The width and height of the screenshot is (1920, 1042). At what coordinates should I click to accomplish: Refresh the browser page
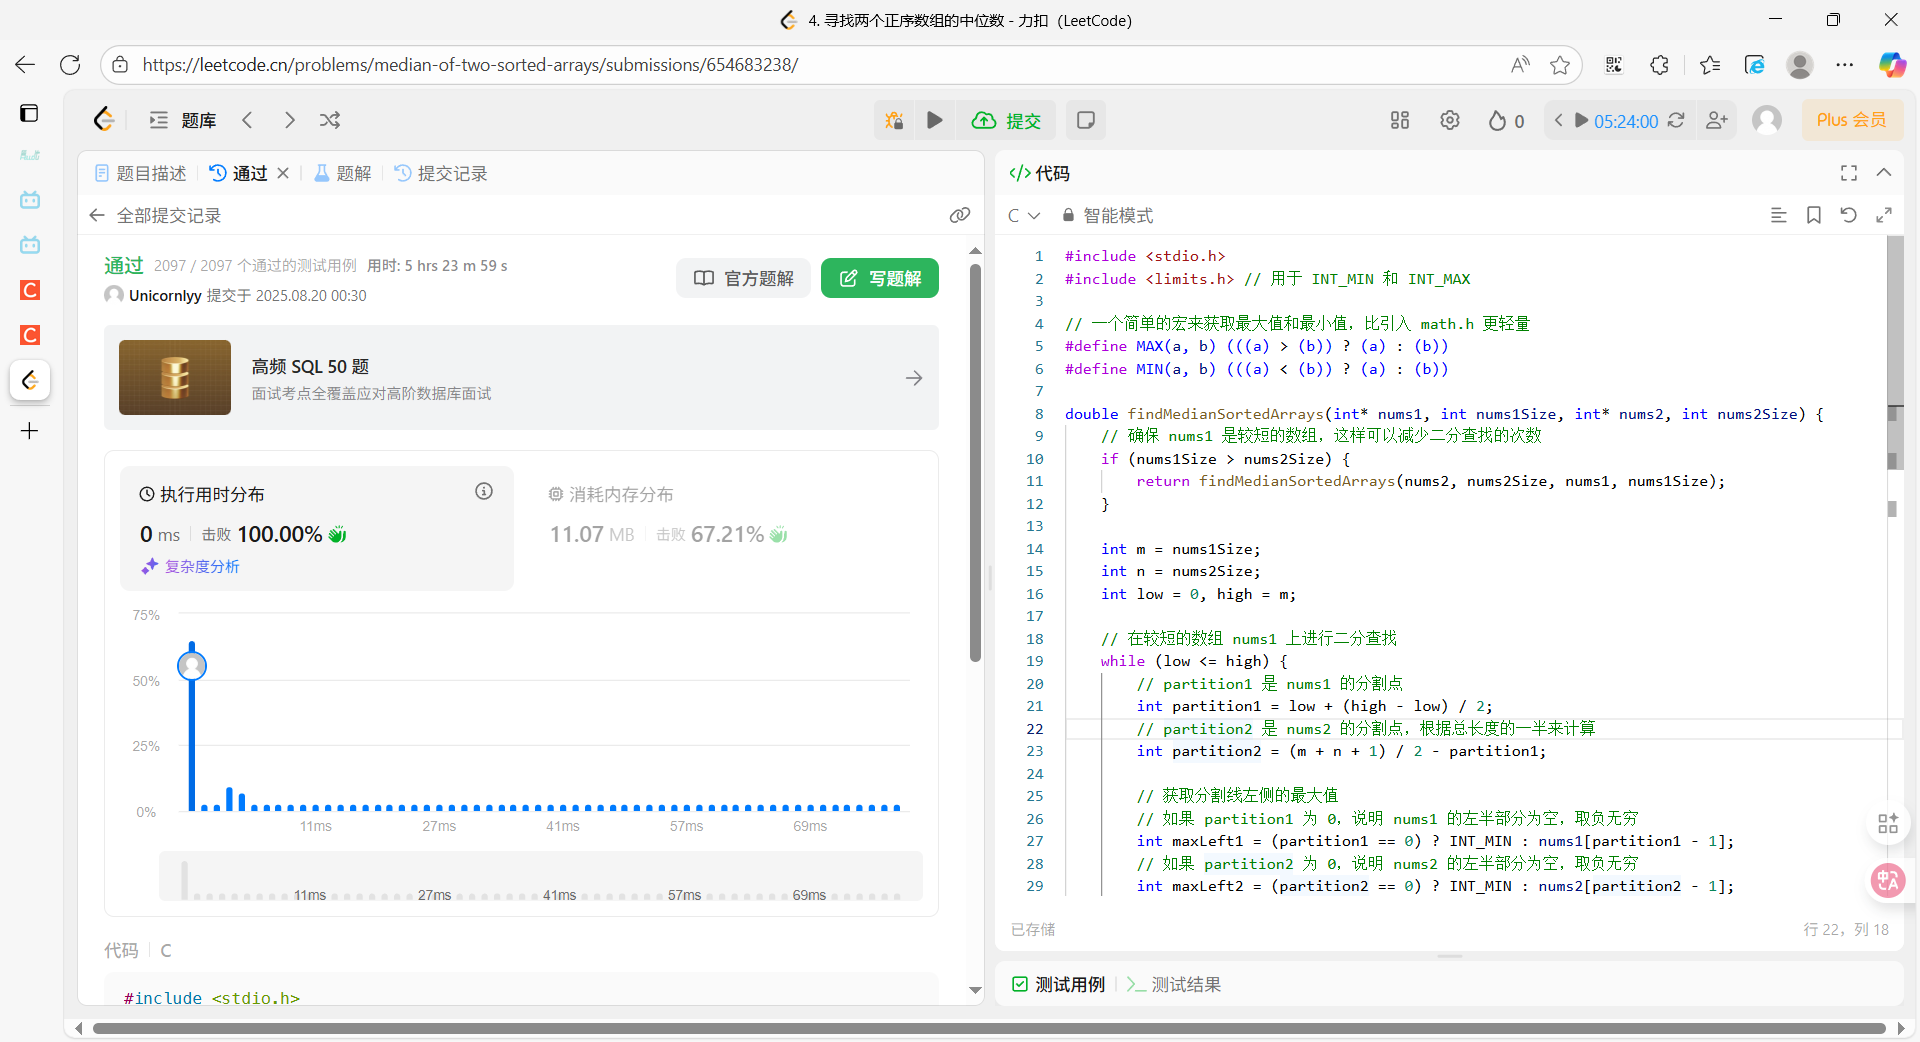coord(70,65)
